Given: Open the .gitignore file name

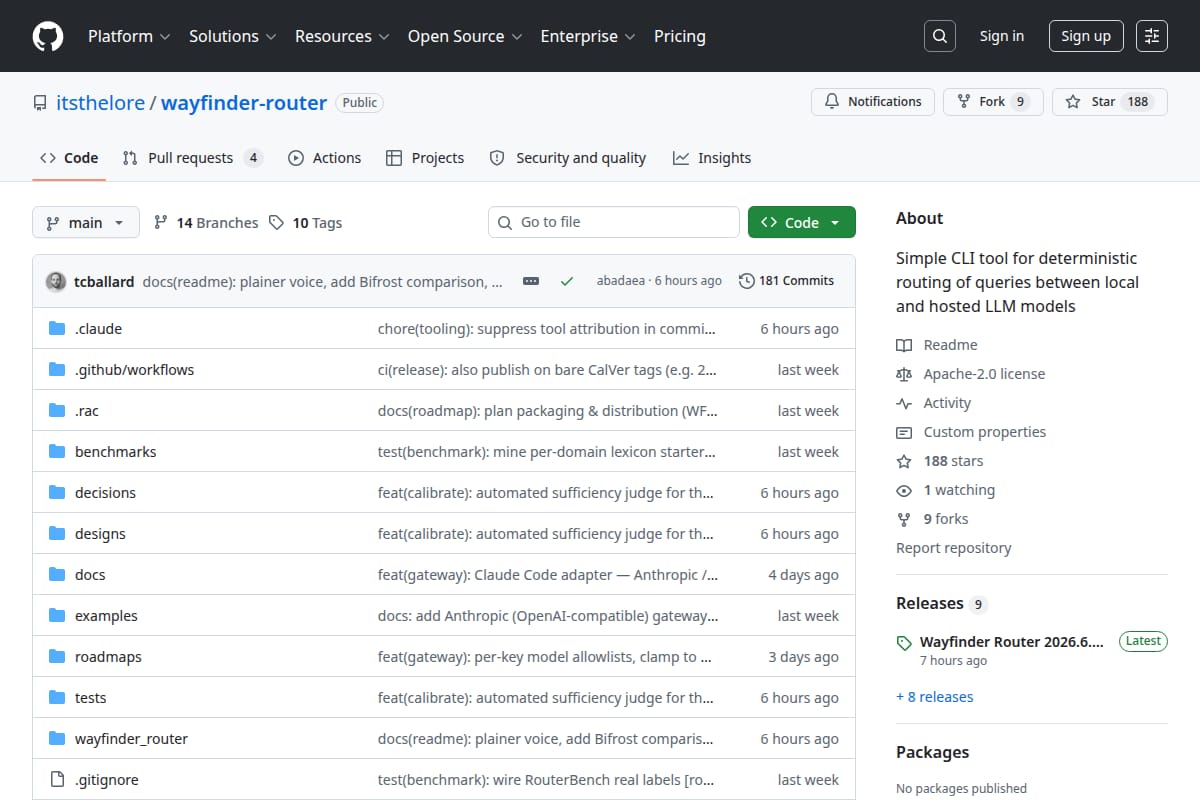Looking at the screenshot, I should (x=106, y=780).
